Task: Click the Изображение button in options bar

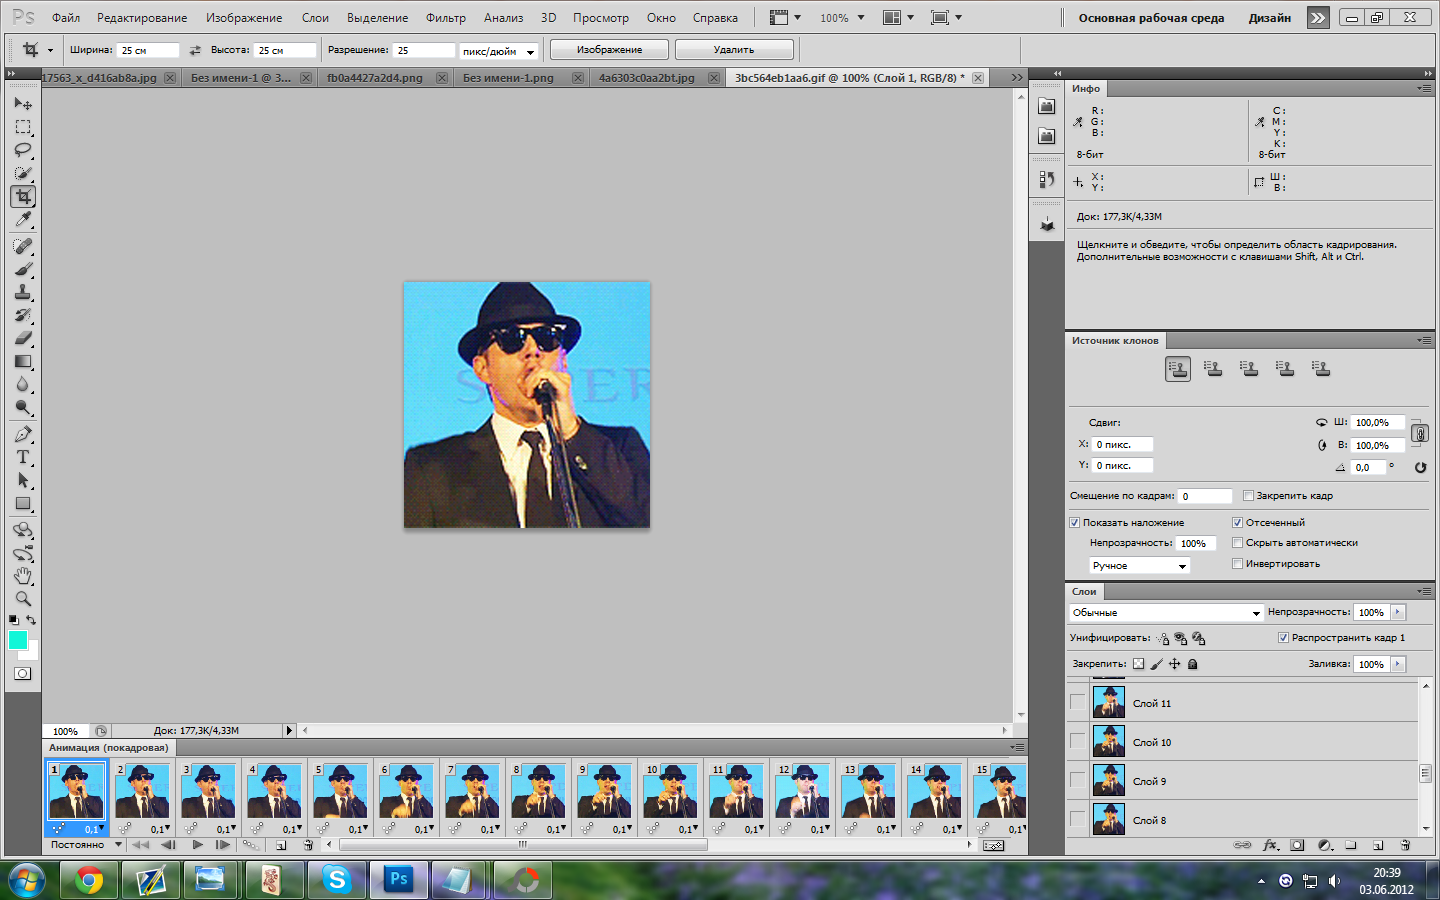Action: (609, 50)
